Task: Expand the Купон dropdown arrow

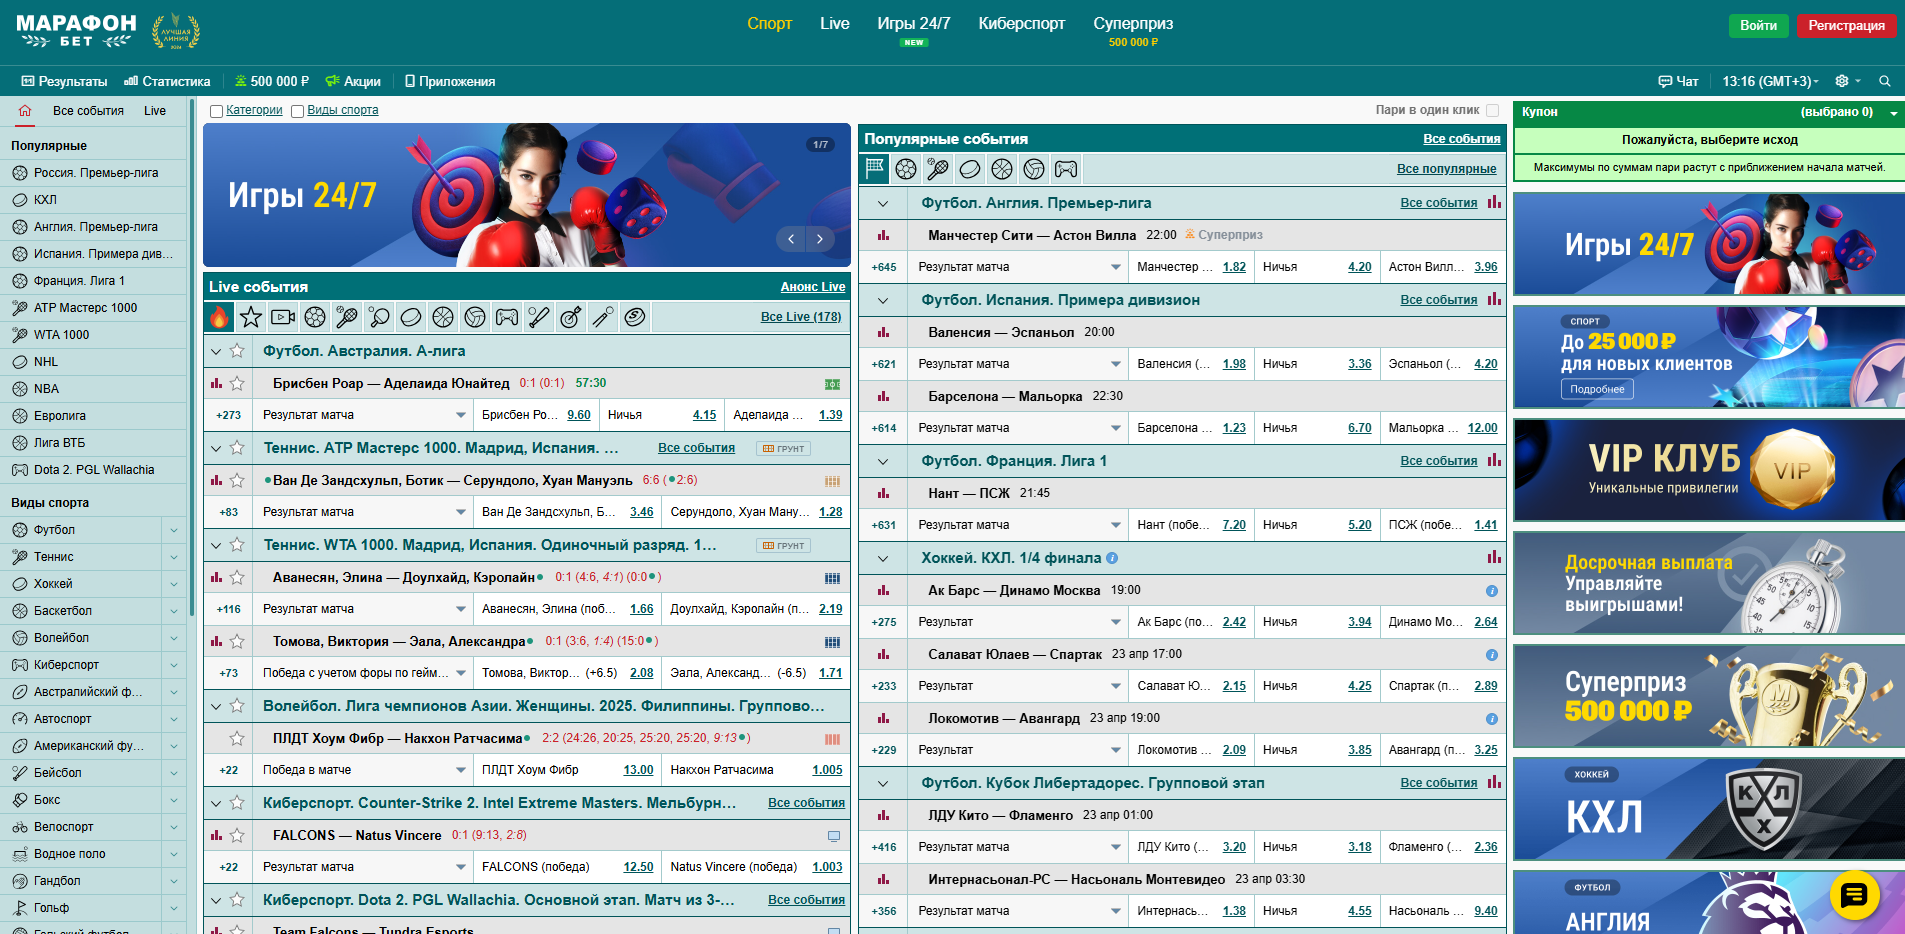Action: [x=1893, y=113]
